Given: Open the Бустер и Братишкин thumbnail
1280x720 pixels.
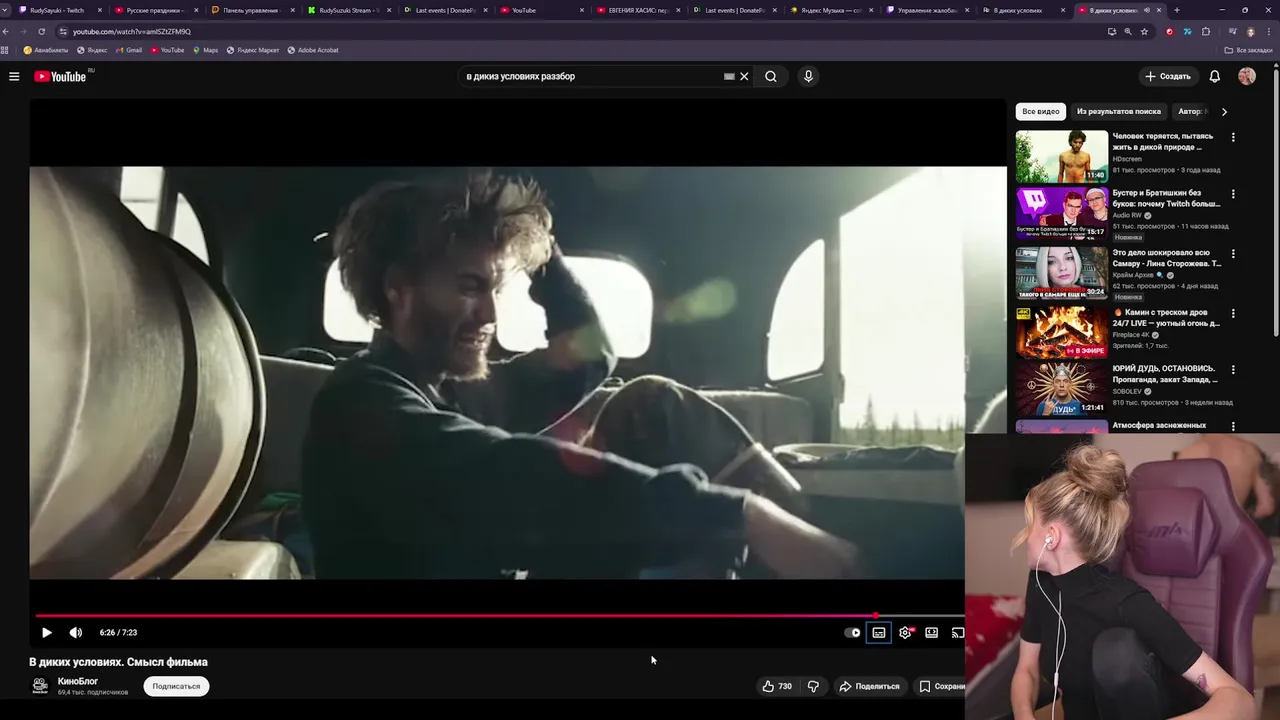Looking at the screenshot, I should pos(1062,214).
